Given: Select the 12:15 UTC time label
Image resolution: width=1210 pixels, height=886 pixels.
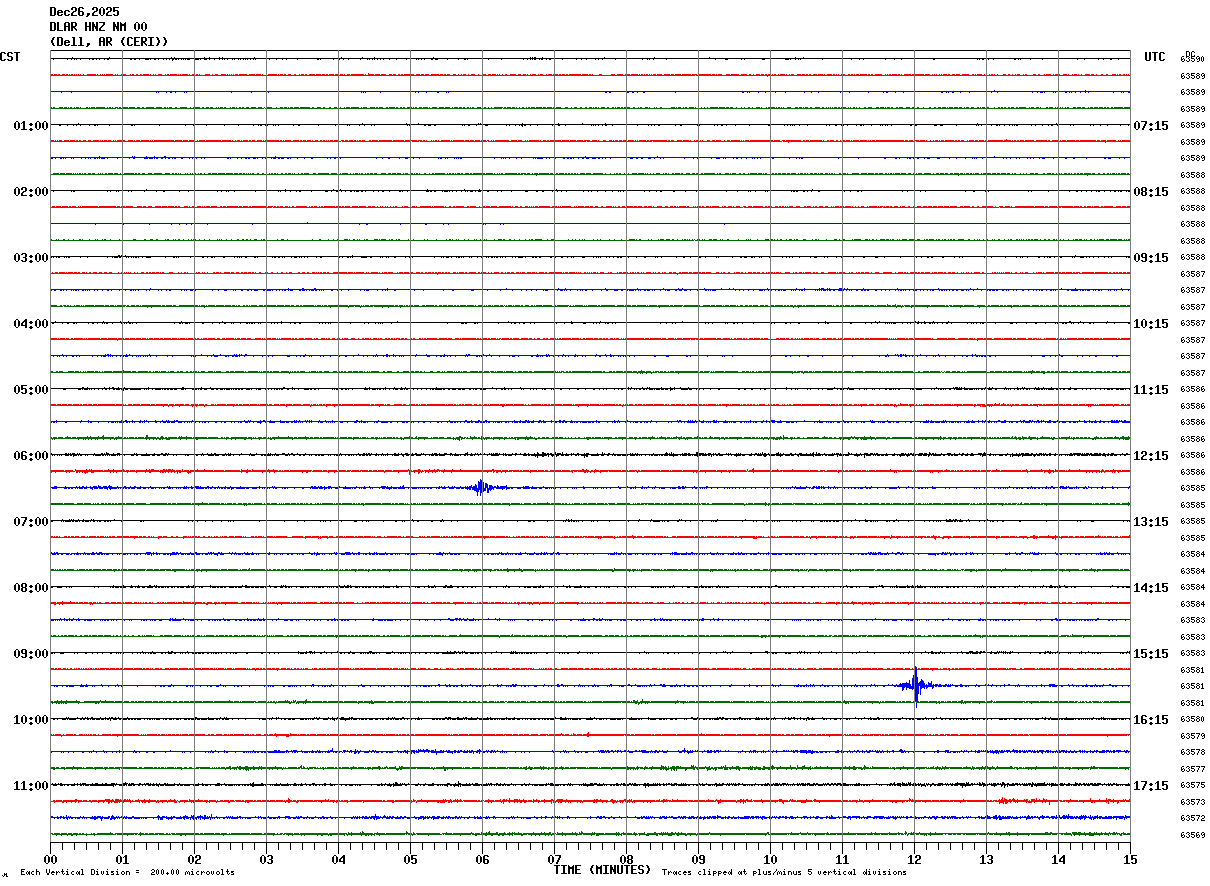Looking at the screenshot, I should (x=1150, y=456).
